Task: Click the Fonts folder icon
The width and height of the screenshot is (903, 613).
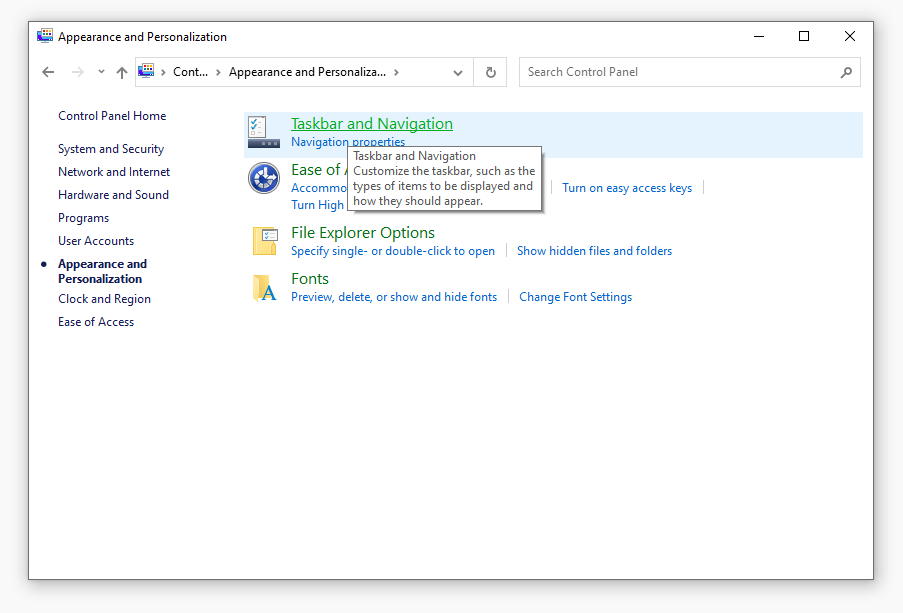Action: [265, 288]
